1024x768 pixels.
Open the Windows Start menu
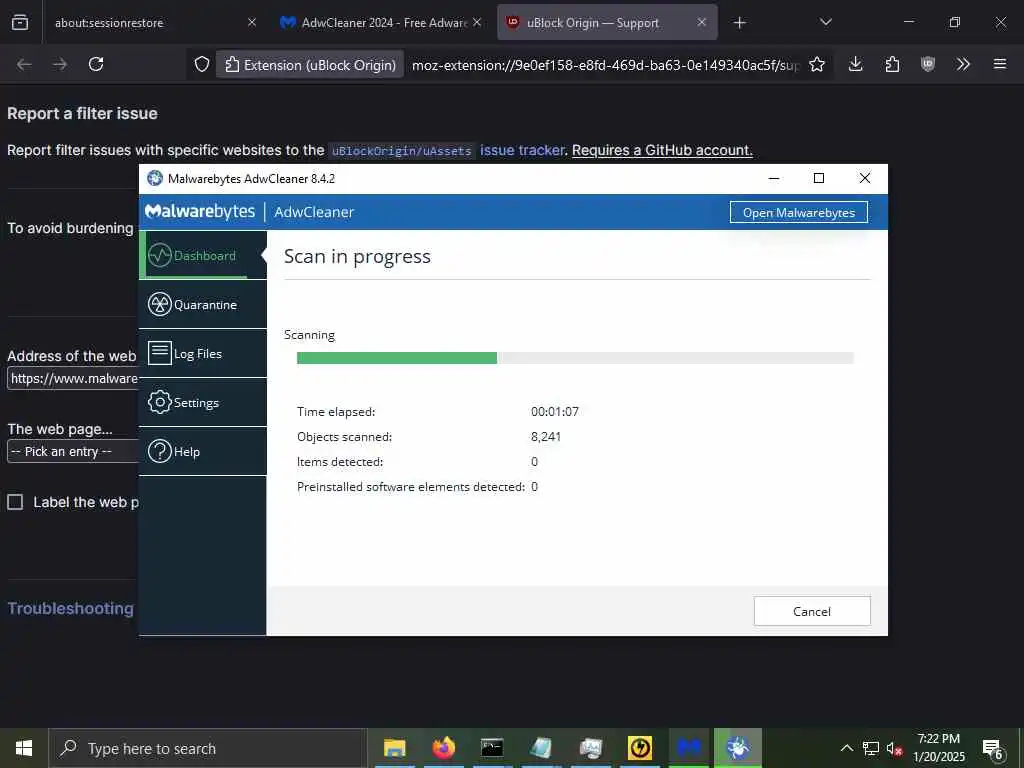point(24,748)
